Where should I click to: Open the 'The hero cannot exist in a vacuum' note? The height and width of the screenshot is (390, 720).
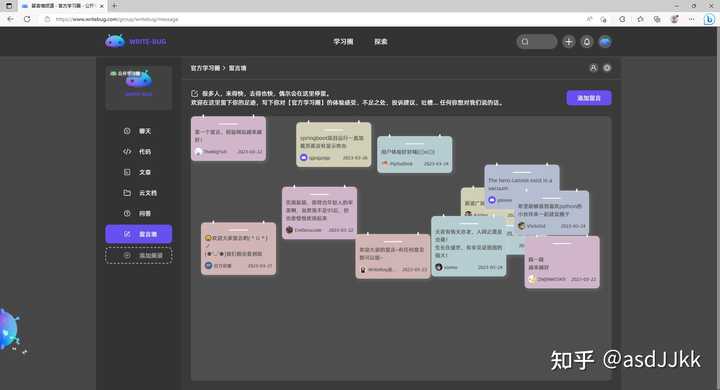coord(522,178)
